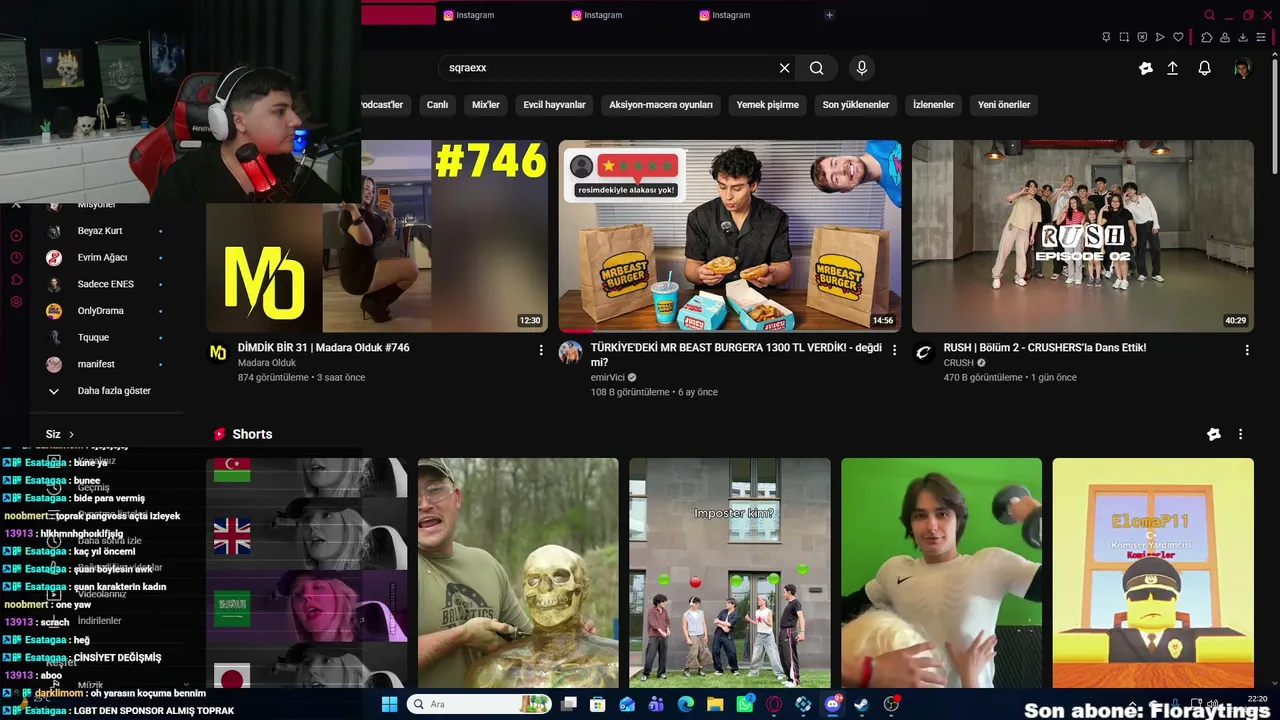Click the Windows taskbar 'Ara' search box

click(x=477, y=704)
